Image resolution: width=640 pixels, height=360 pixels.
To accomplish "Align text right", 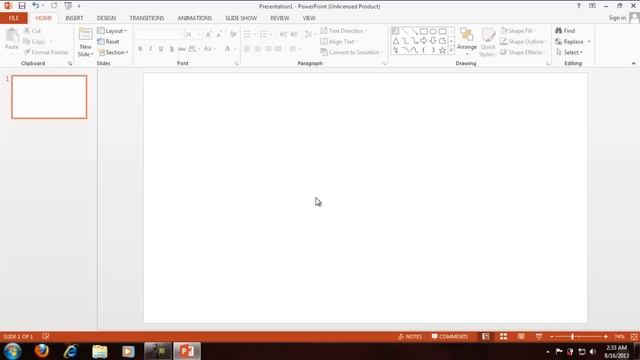I will coord(268,49).
